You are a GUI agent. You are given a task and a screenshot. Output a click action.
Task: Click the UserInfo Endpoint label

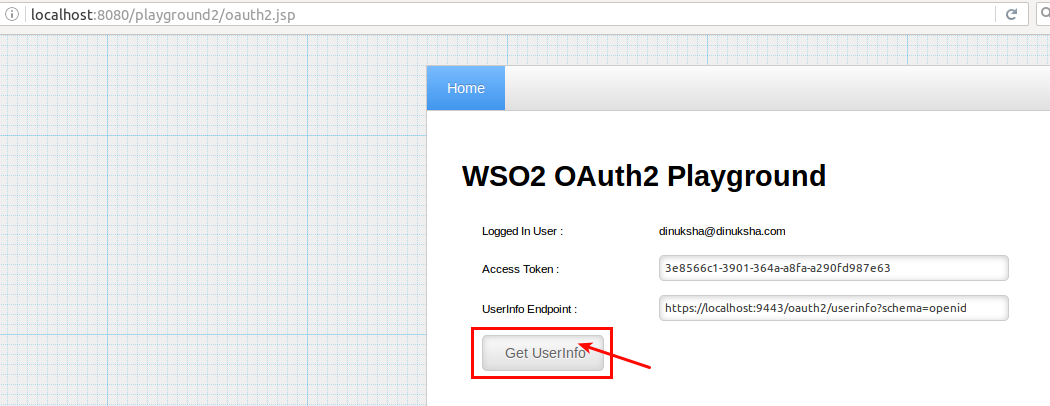click(x=529, y=310)
